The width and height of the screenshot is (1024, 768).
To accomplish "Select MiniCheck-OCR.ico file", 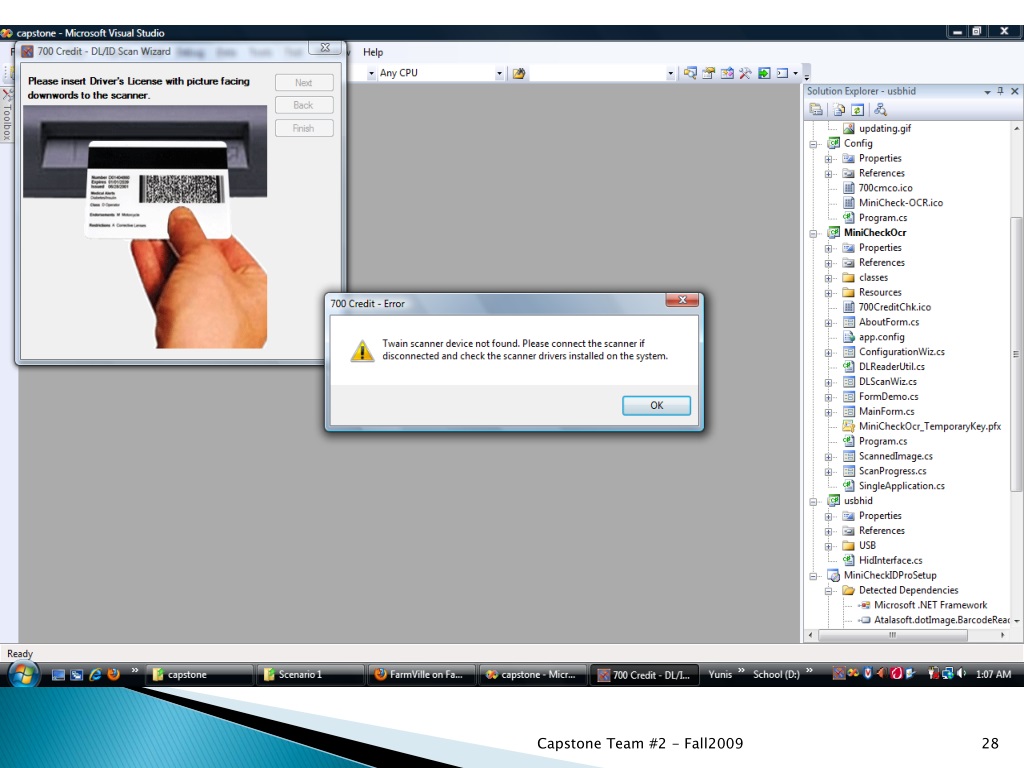I will 901,203.
